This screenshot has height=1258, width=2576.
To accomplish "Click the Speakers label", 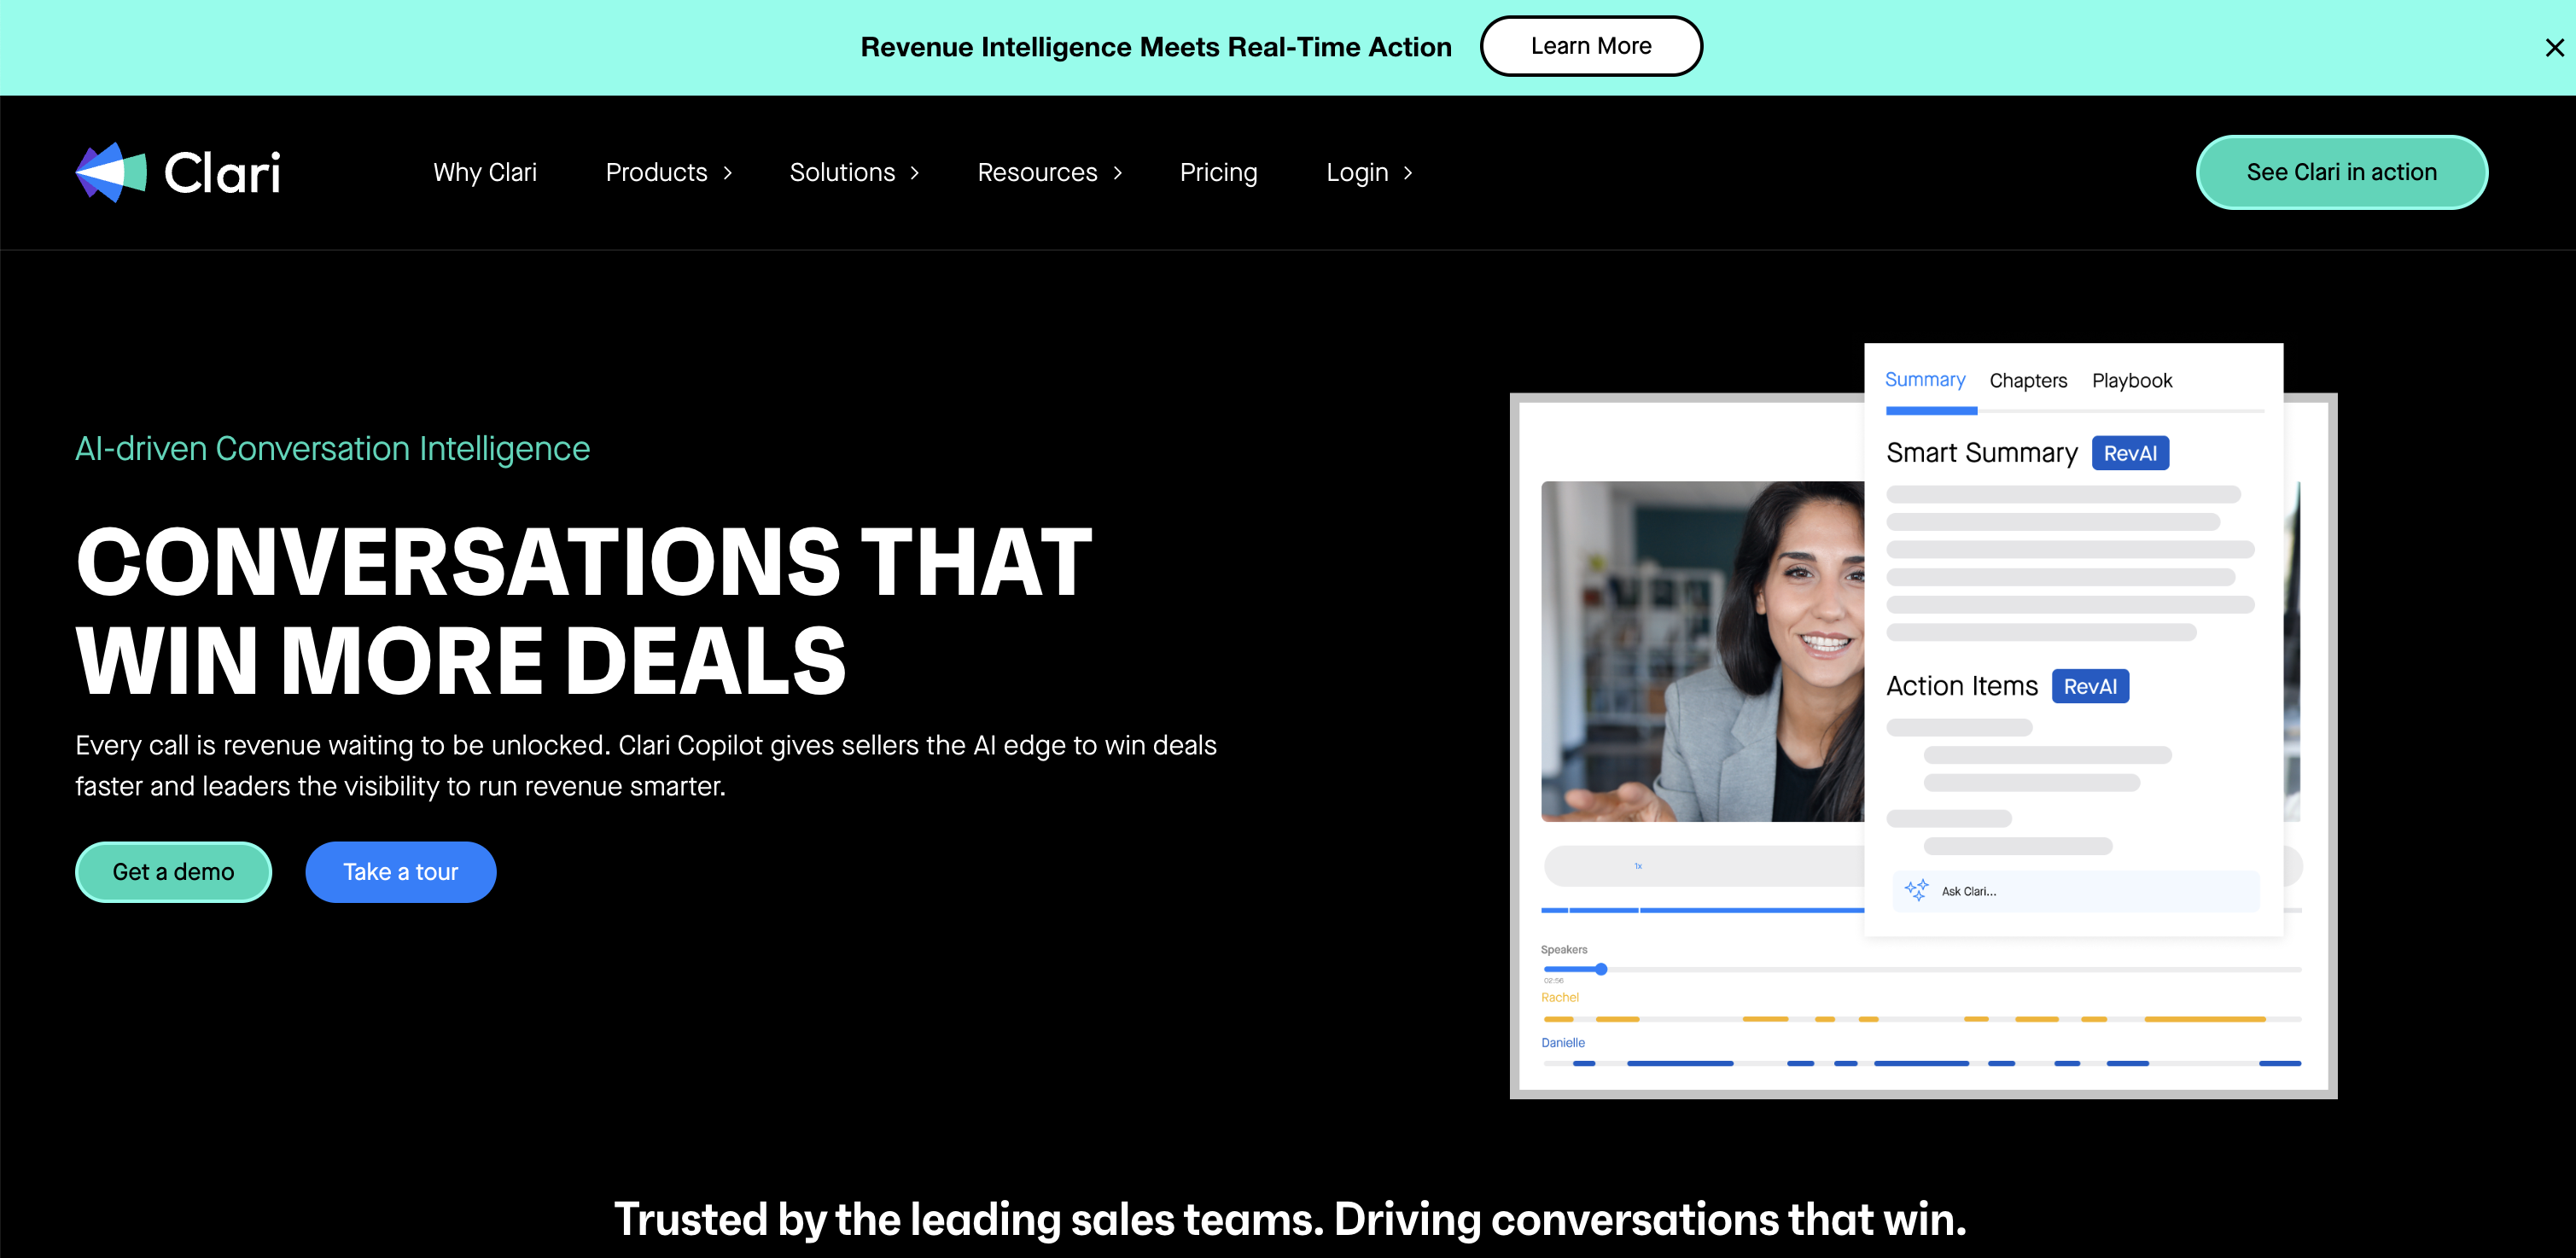I will (x=1564, y=949).
